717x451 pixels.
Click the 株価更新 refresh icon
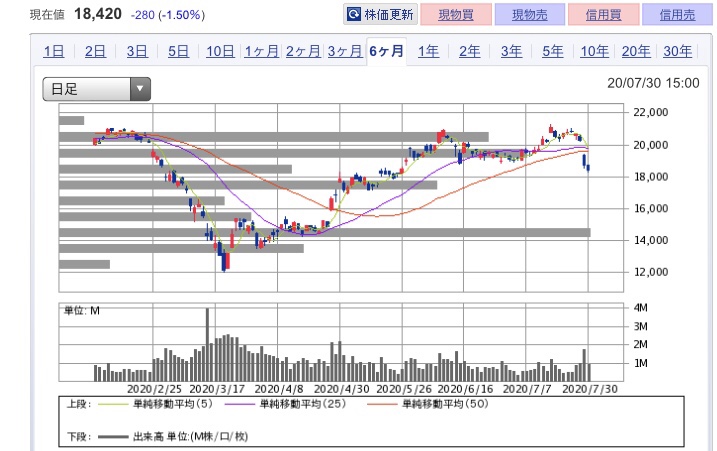354,14
